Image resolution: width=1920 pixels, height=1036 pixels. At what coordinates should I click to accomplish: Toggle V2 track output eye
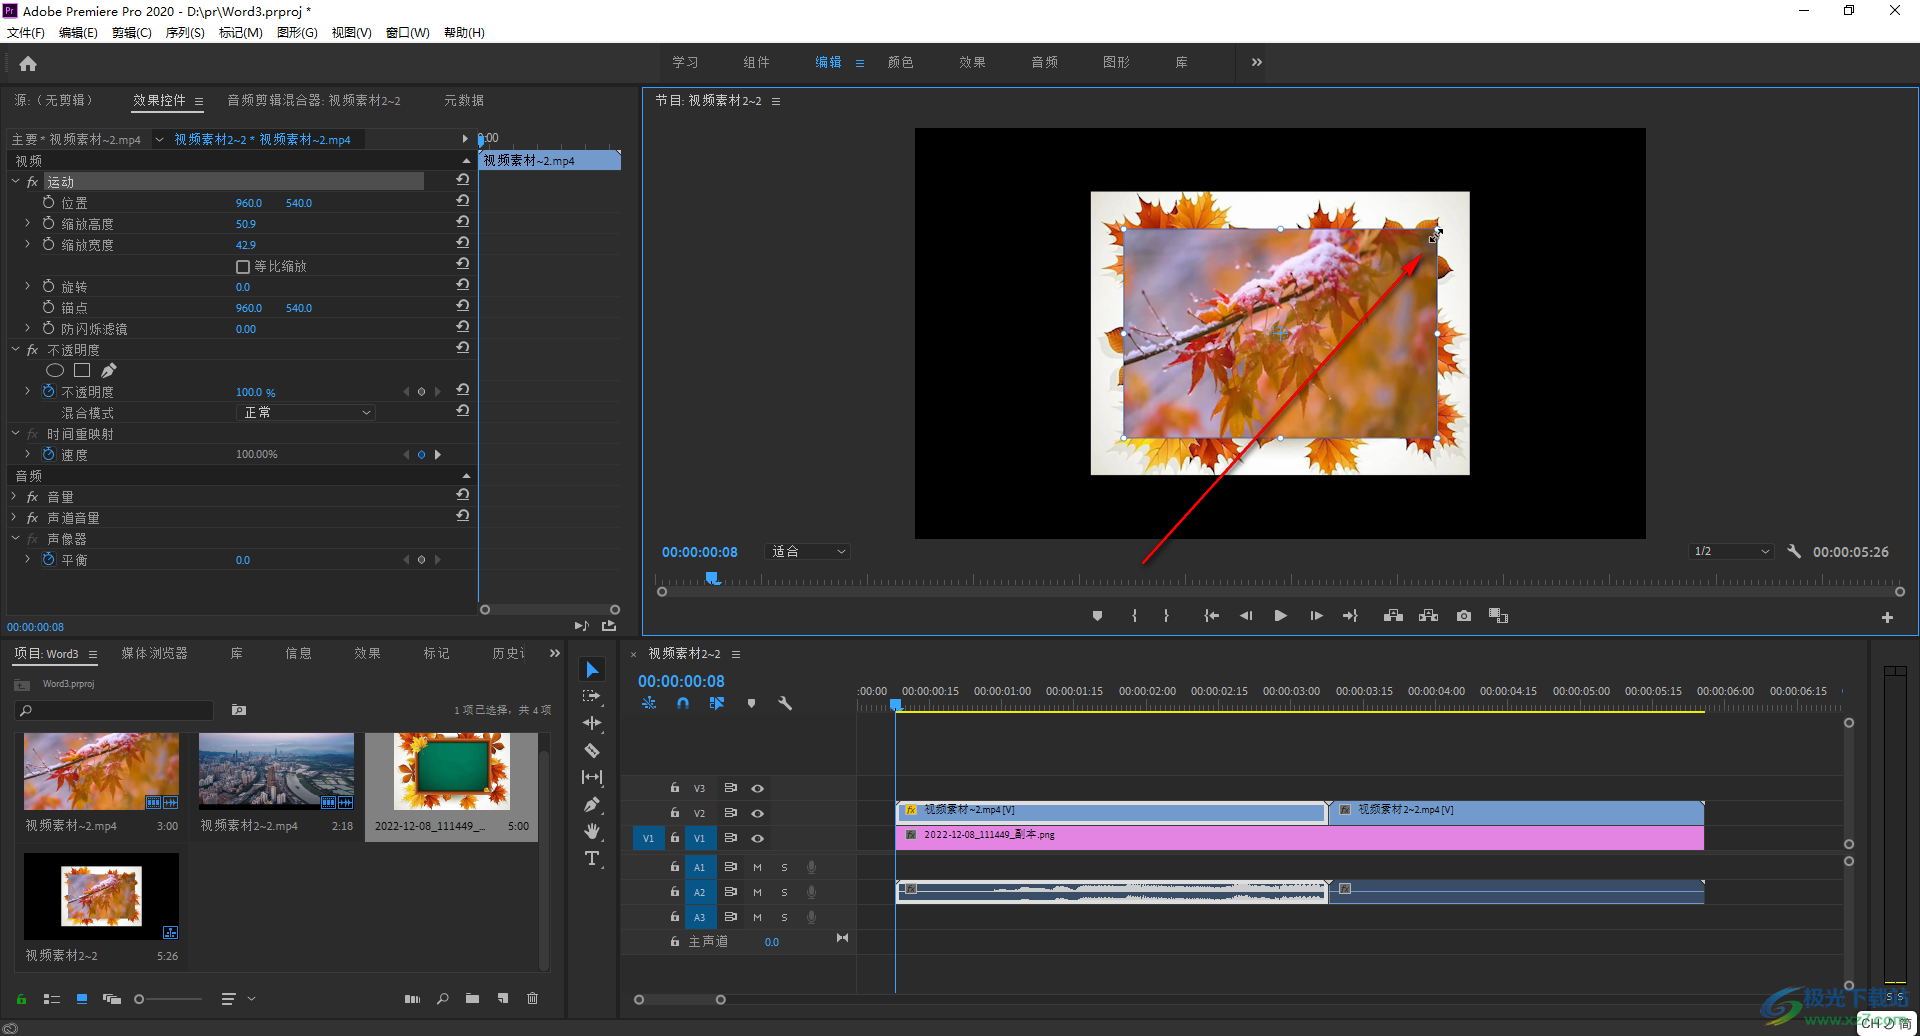(x=757, y=813)
